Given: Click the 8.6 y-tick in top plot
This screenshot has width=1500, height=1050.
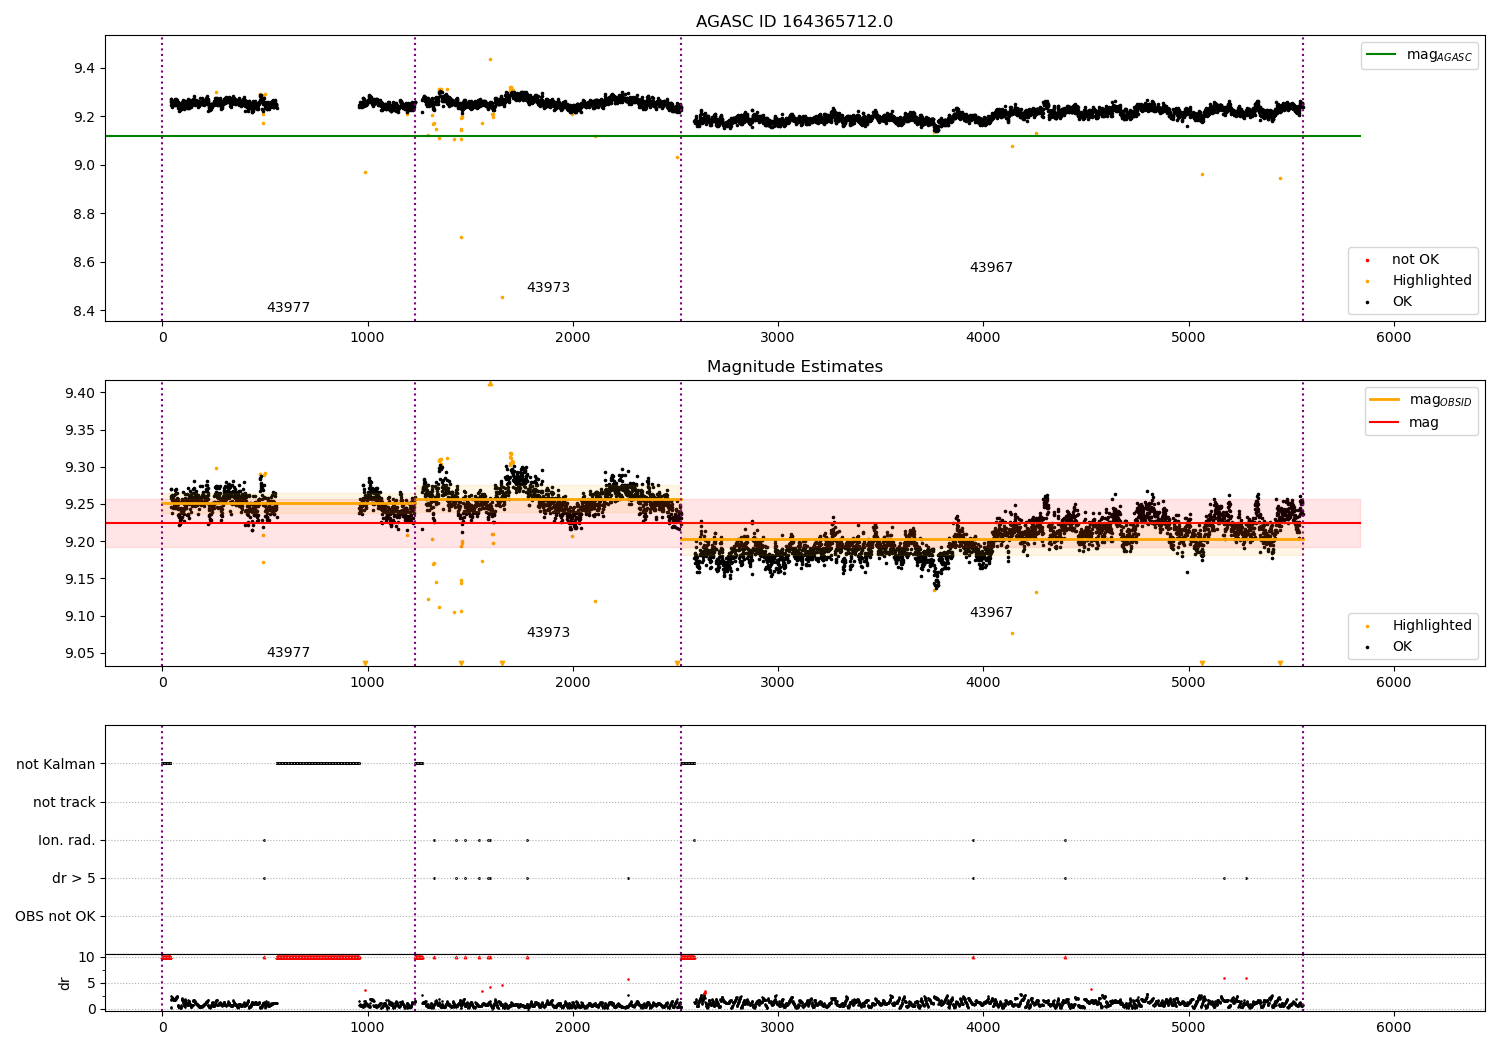Looking at the screenshot, I should [84, 263].
